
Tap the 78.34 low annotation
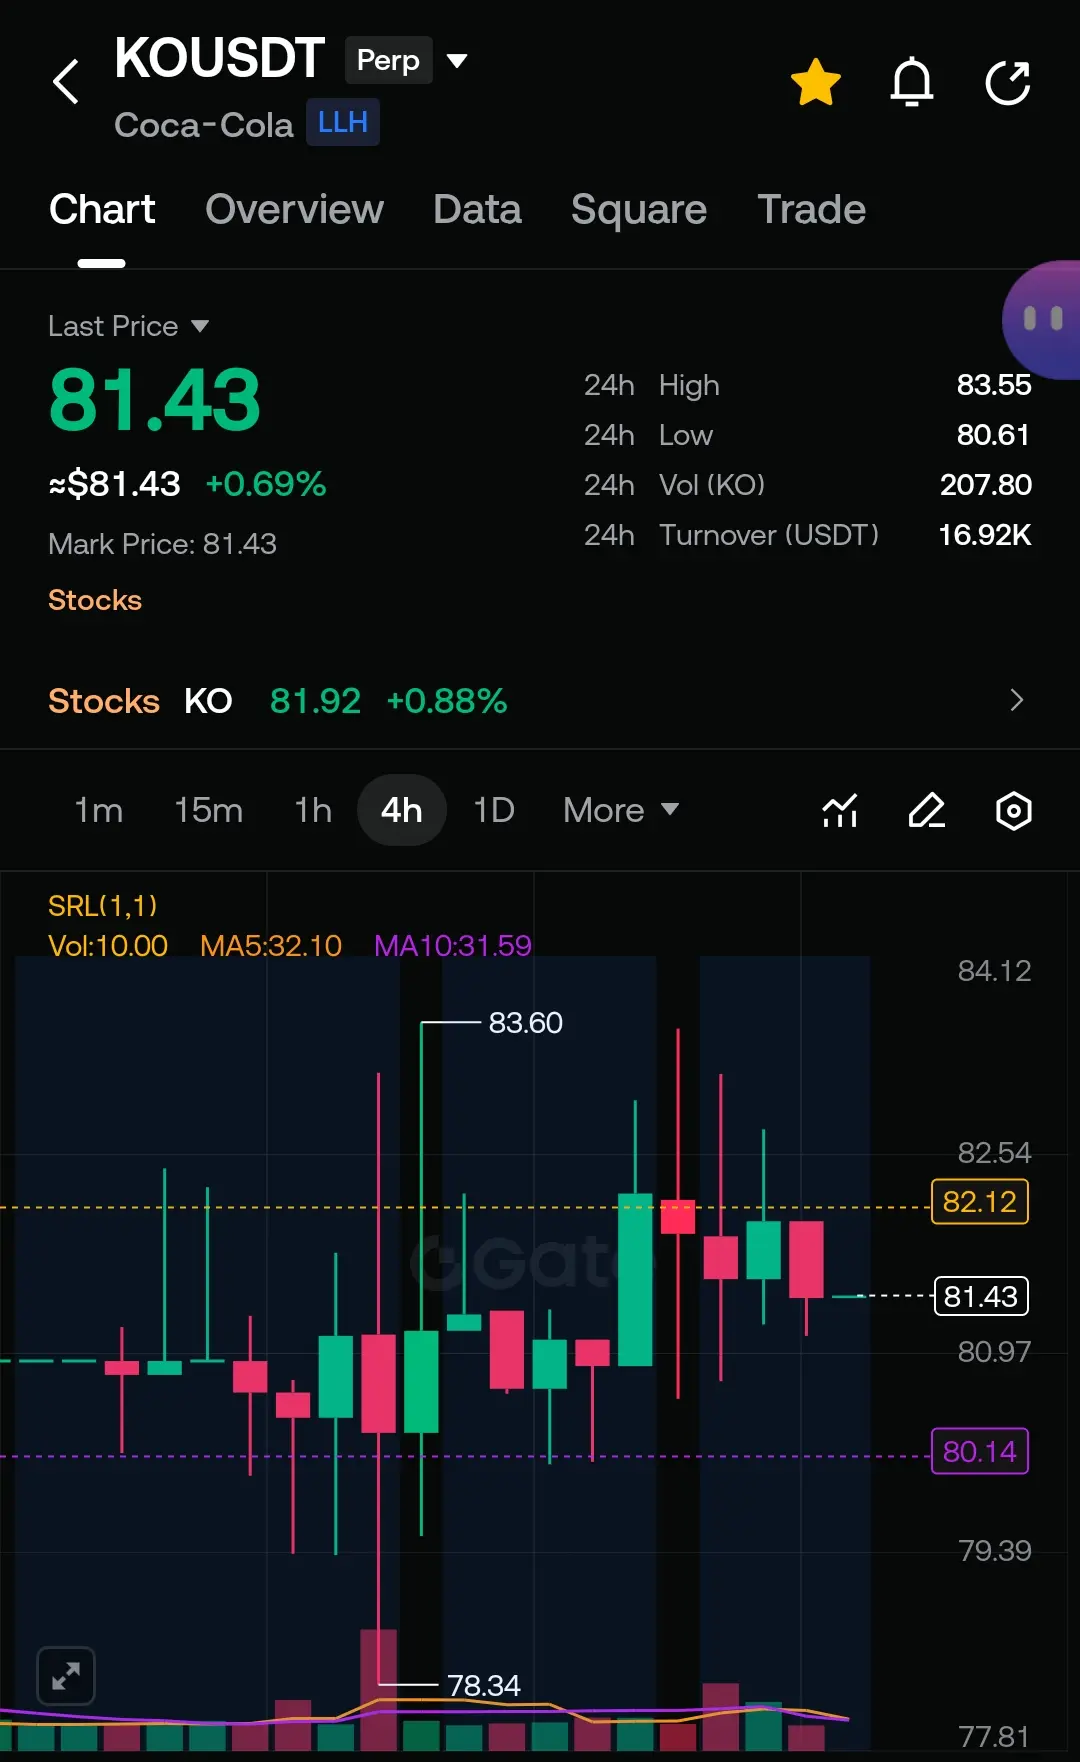[x=484, y=1686]
